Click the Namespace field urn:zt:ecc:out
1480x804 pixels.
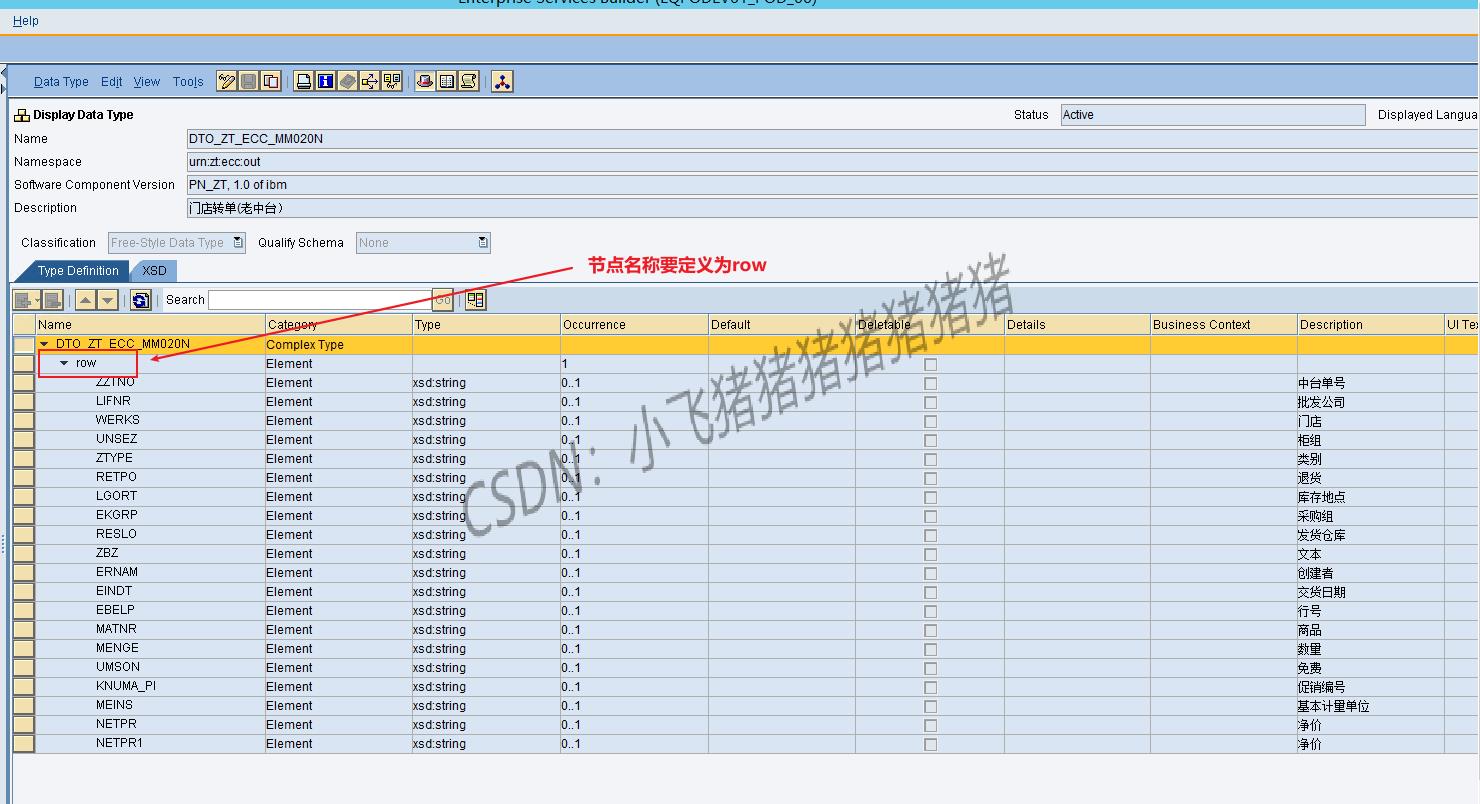coord(832,162)
